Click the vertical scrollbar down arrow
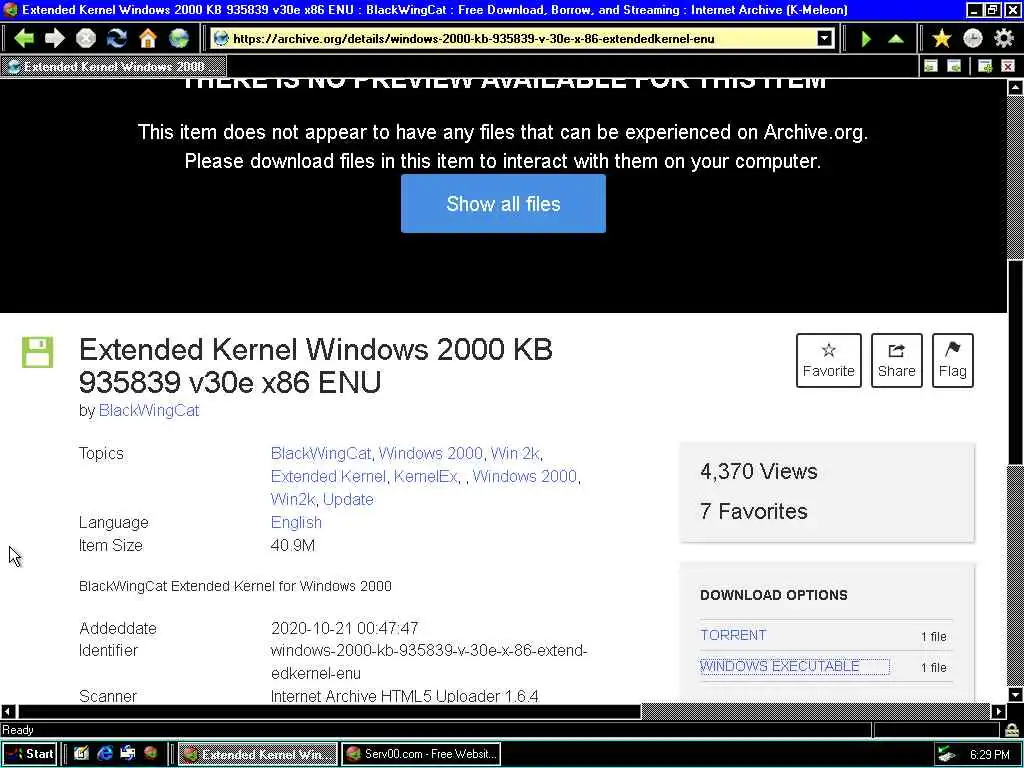The height and width of the screenshot is (768, 1024). coord(1016,694)
